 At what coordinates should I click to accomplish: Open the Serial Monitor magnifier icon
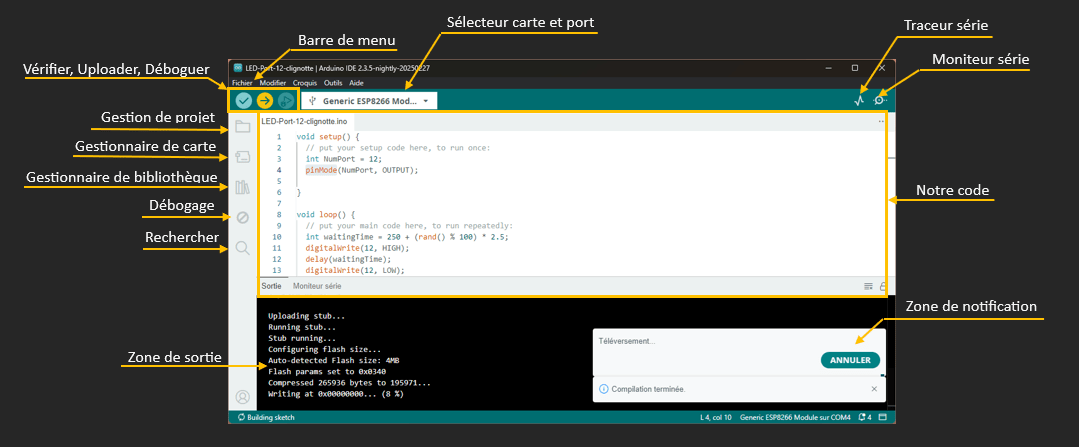tap(879, 100)
